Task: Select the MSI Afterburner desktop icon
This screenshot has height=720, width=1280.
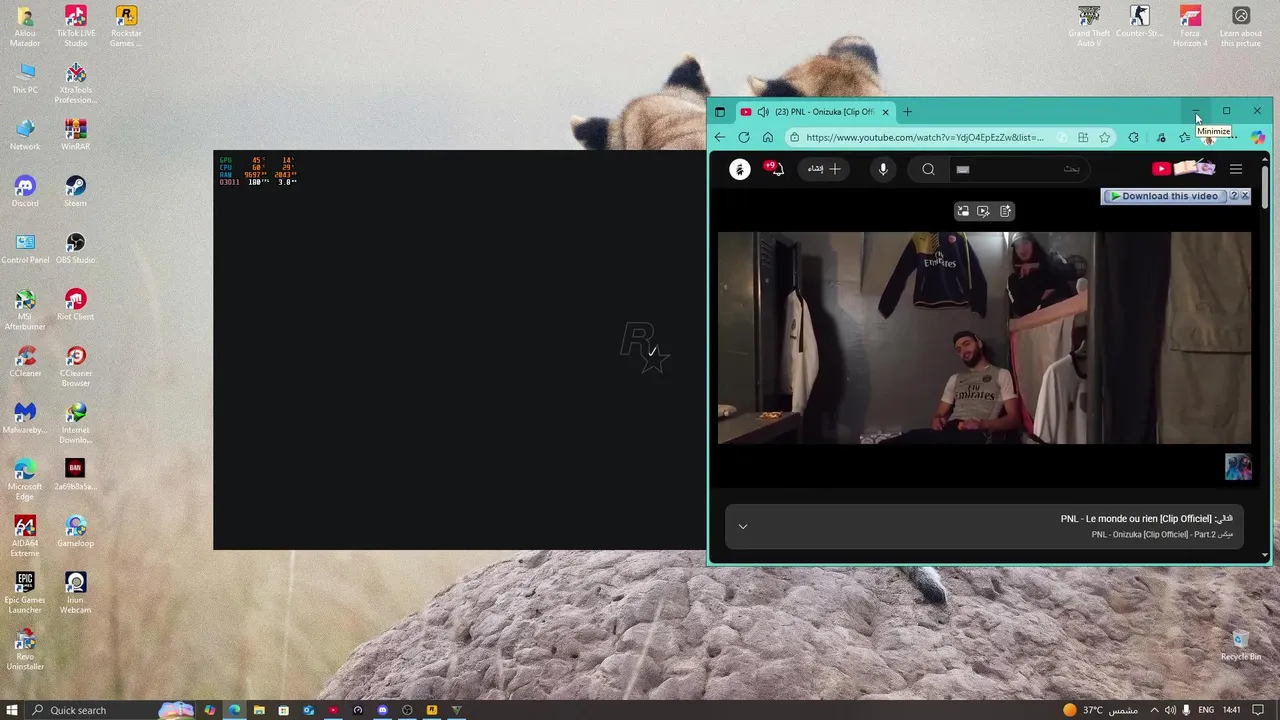Action: [25, 310]
